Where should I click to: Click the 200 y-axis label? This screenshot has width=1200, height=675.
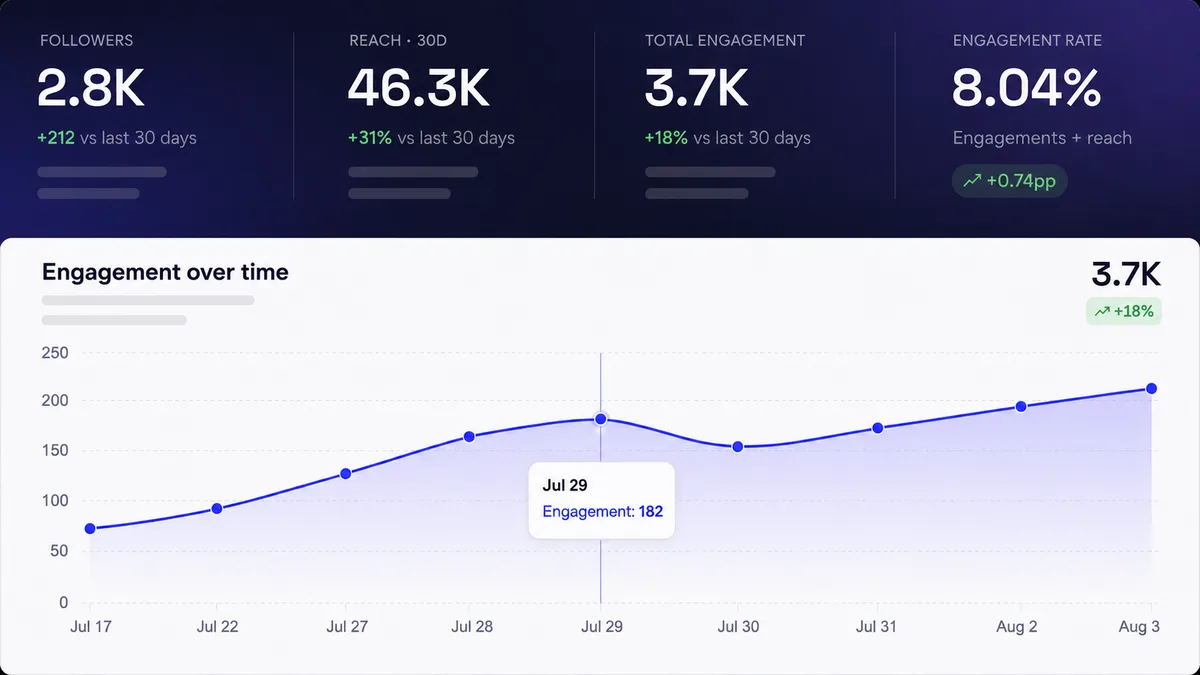(55, 401)
